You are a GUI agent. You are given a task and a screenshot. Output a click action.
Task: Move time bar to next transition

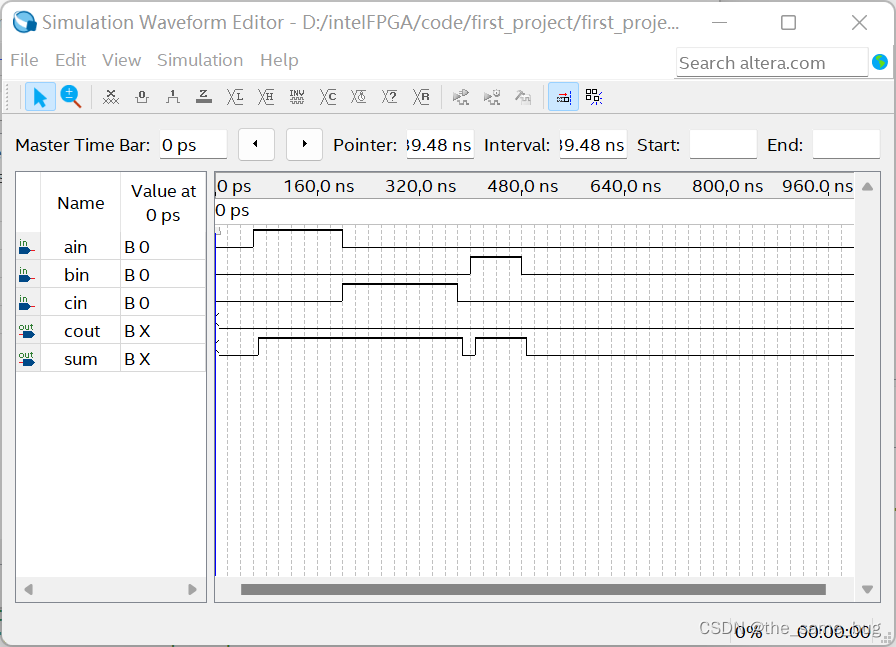[x=305, y=145]
